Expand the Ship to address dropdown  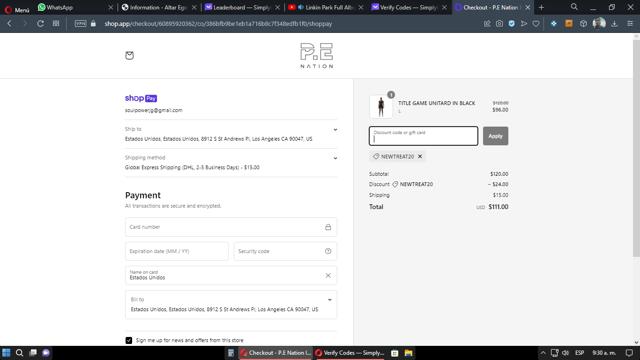[335, 130]
